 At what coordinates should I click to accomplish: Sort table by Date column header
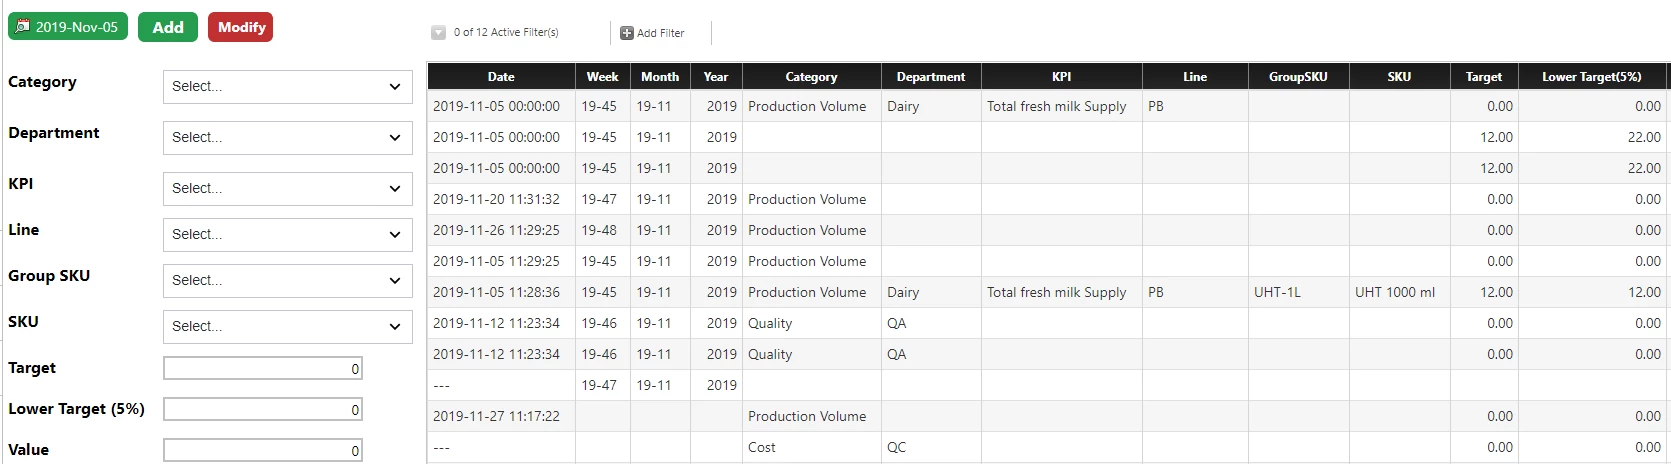(x=501, y=76)
